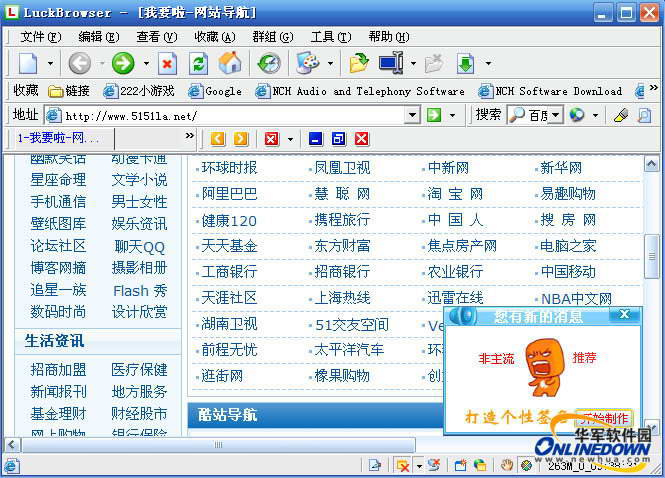
Task: Expand the full screen icon dropdown arrow
Action: tap(413, 64)
